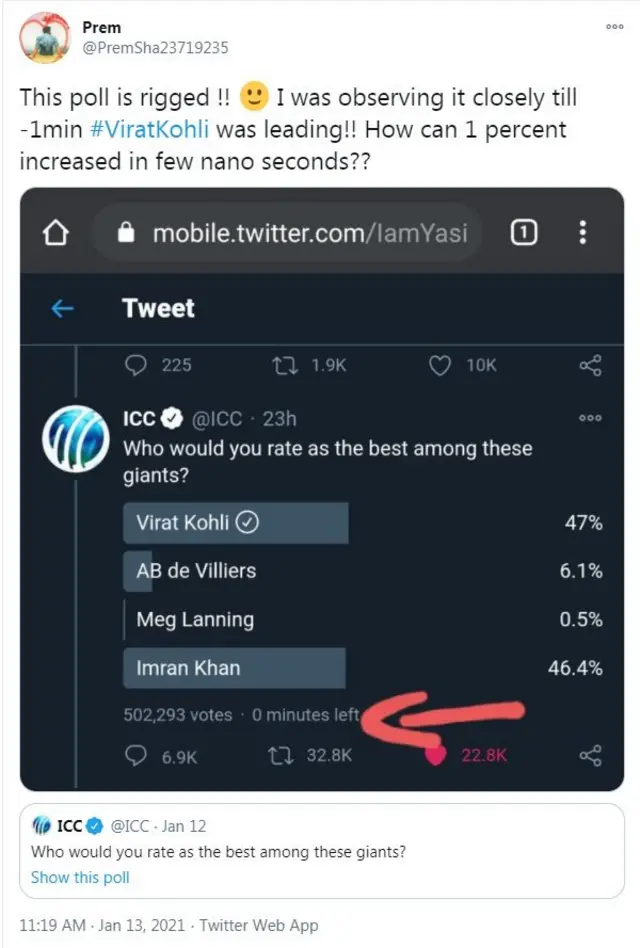The height and width of the screenshot is (948, 640).
Task: Tap the home icon in the browser toolbar
Action: [55, 232]
